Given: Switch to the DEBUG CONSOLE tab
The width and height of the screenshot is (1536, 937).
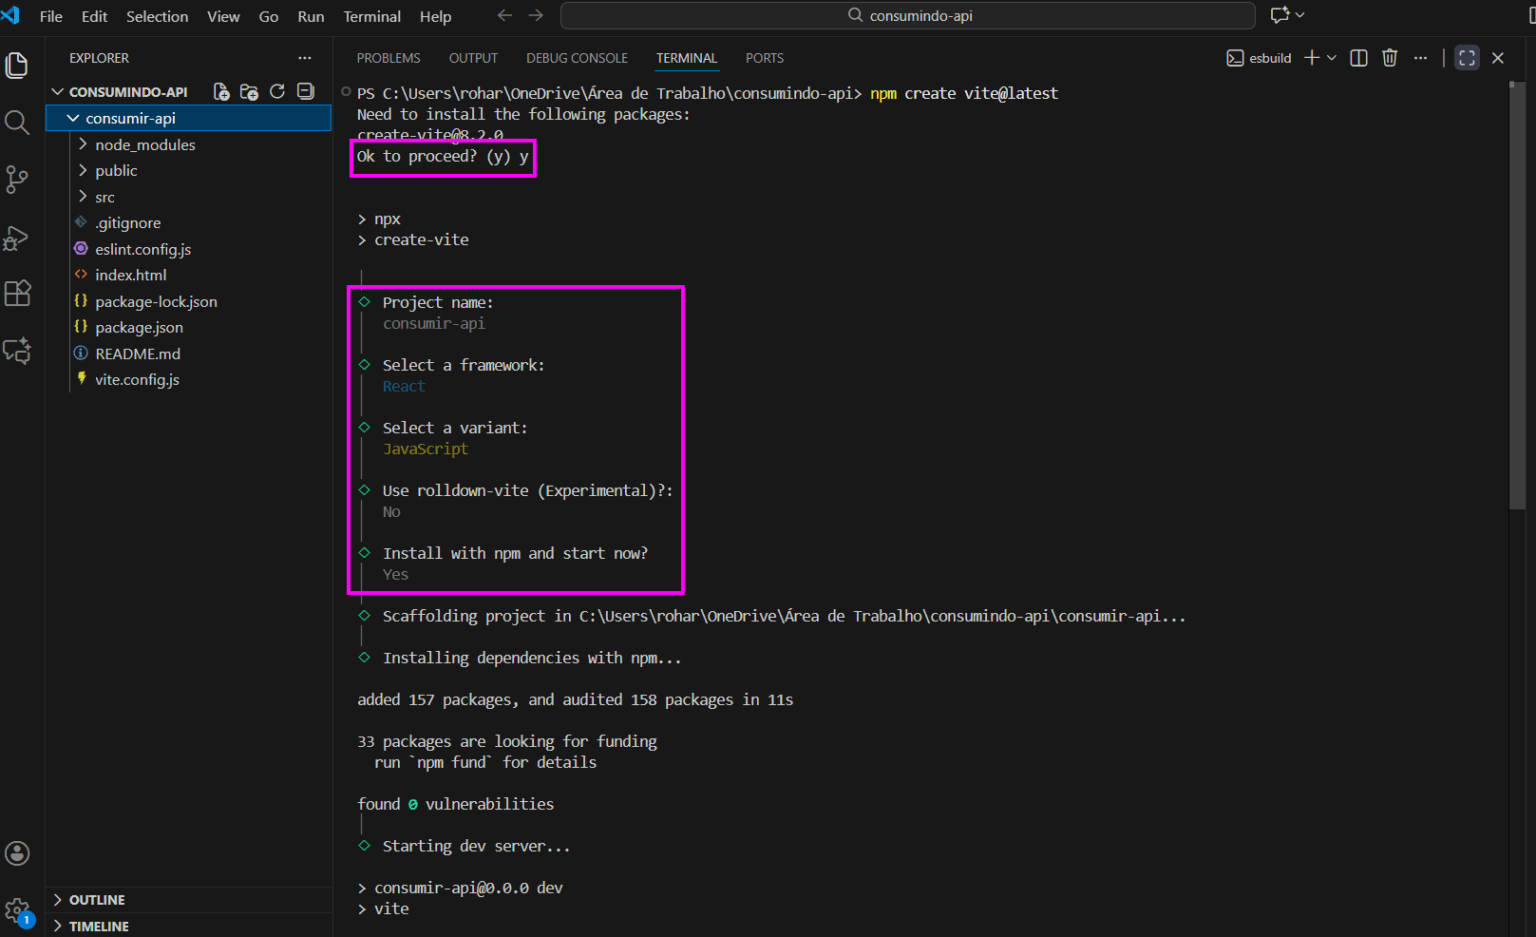Looking at the screenshot, I should [577, 58].
